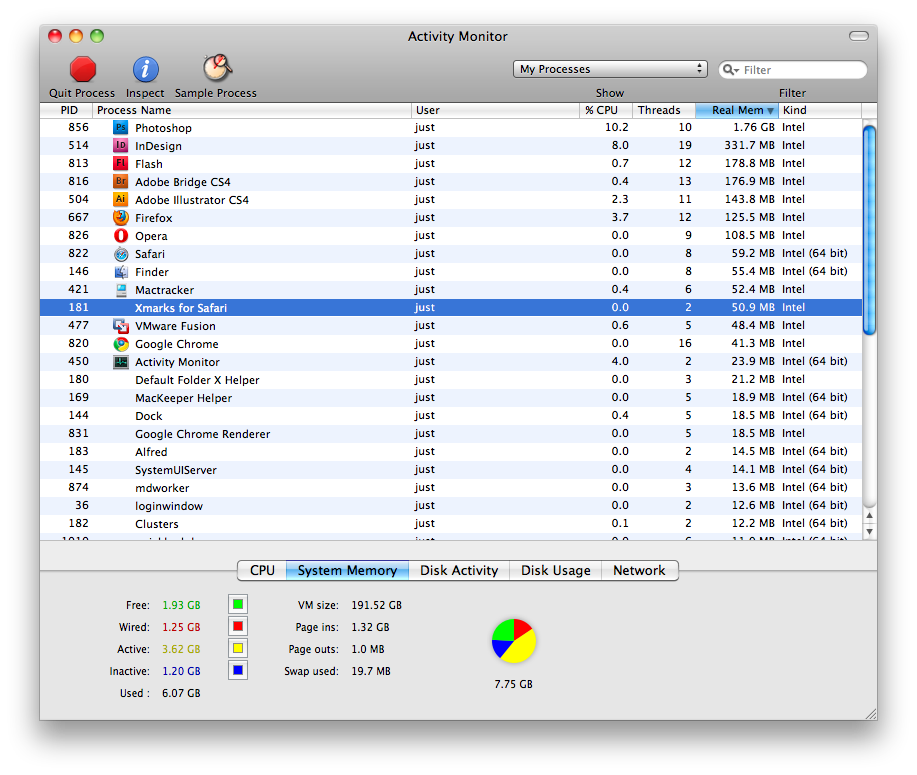
Task: Click the red Wired memory swatch
Action: pyautogui.click(x=238, y=626)
